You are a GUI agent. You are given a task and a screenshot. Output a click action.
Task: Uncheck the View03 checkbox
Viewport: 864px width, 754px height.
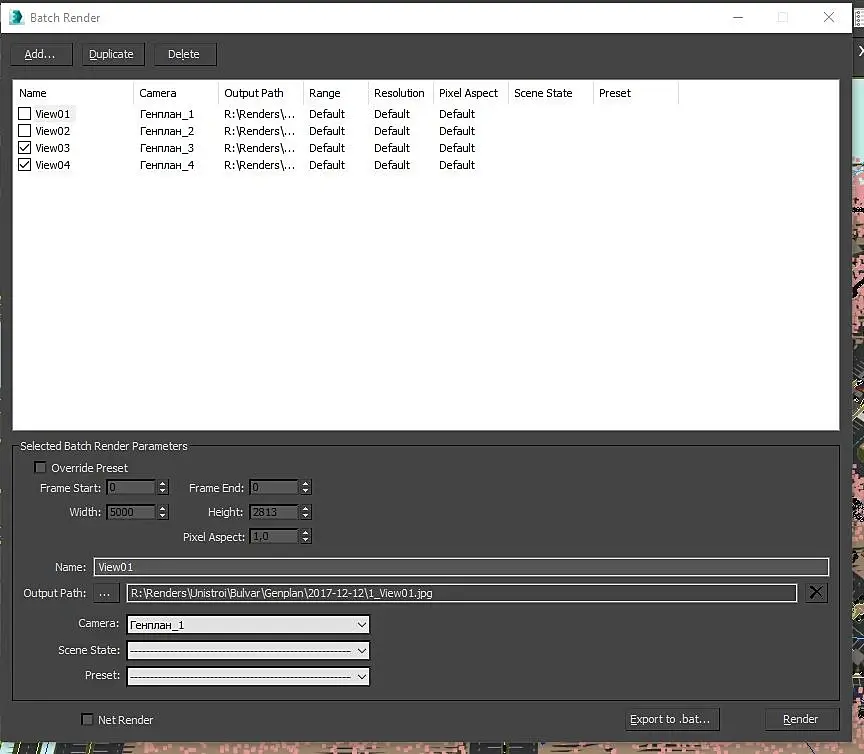(x=24, y=148)
